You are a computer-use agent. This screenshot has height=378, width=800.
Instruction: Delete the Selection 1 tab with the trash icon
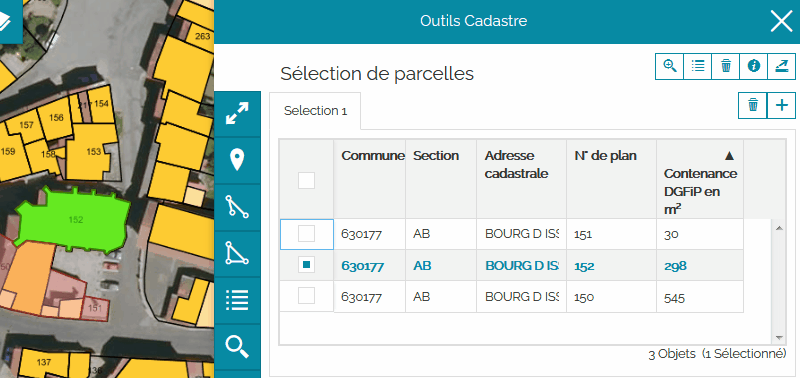coord(753,105)
